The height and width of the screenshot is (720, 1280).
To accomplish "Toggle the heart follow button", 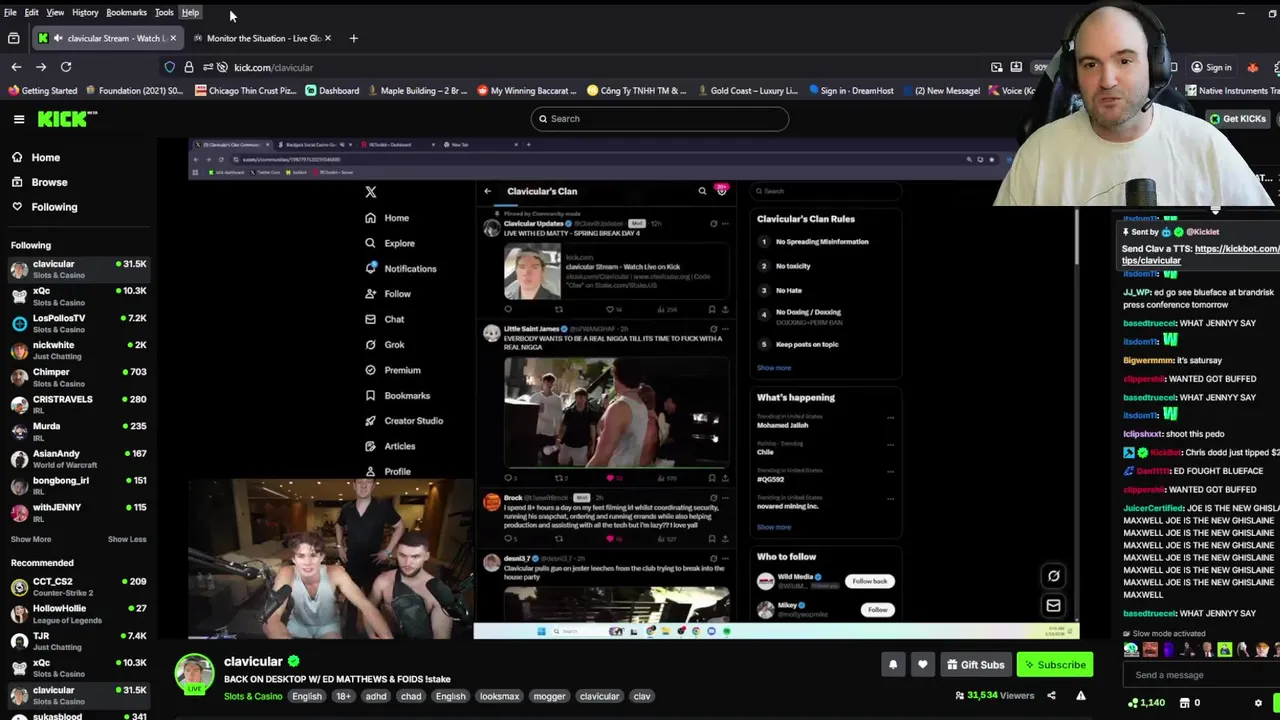I will coord(922,664).
